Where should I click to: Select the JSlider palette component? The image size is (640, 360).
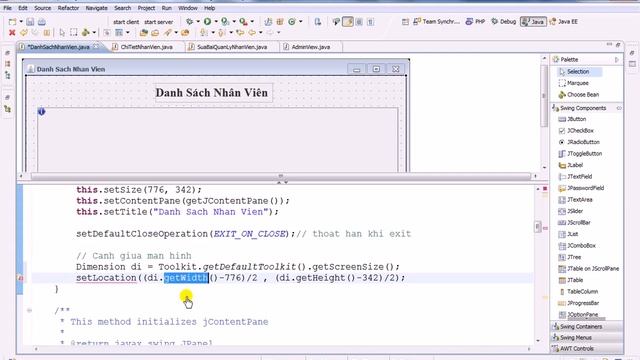pos(571,211)
